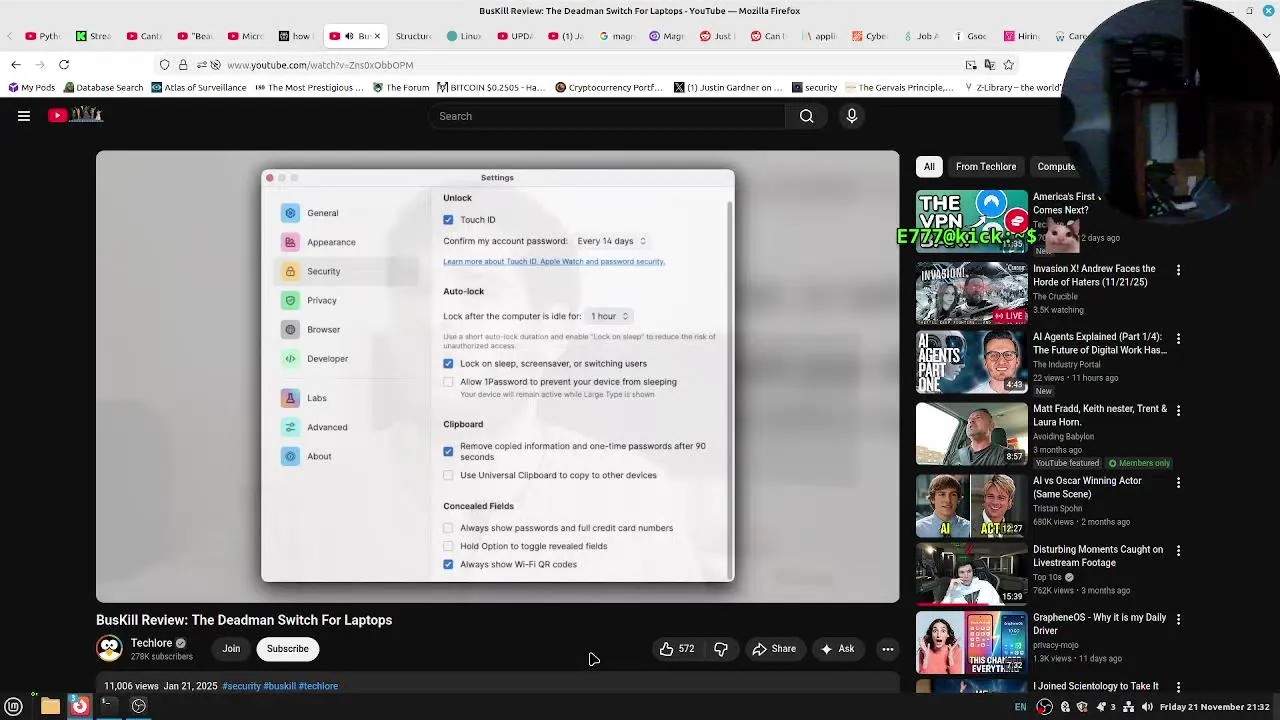Open the Every 14 days password dropdown
The height and width of the screenshot is (720, 1280).
[611, 241]
